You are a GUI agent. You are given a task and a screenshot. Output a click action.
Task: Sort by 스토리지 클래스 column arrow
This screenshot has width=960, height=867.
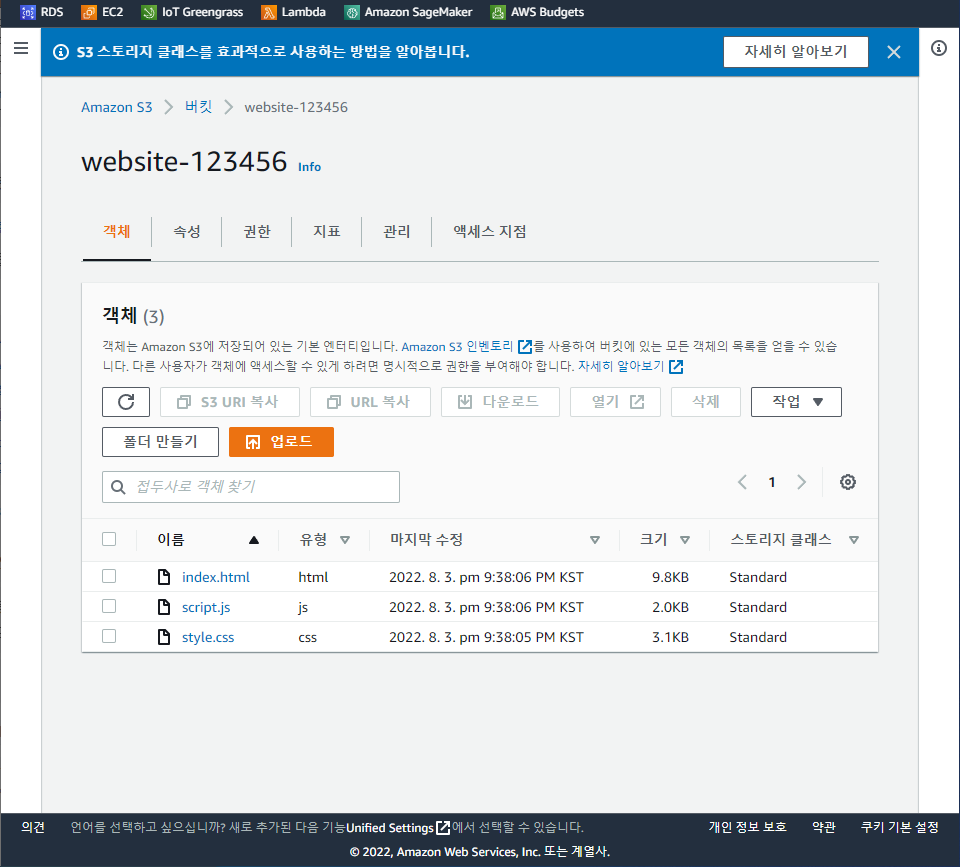[x=854, y=540]
